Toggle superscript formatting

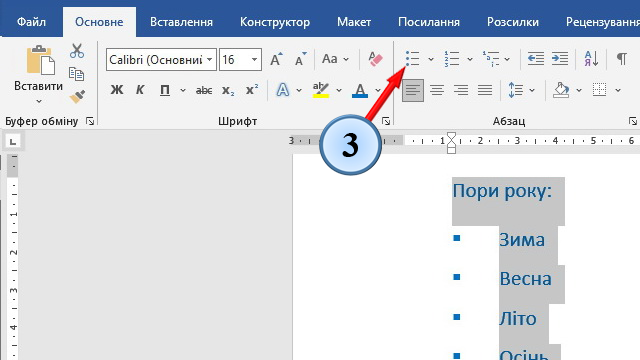(x=252, y=89)
